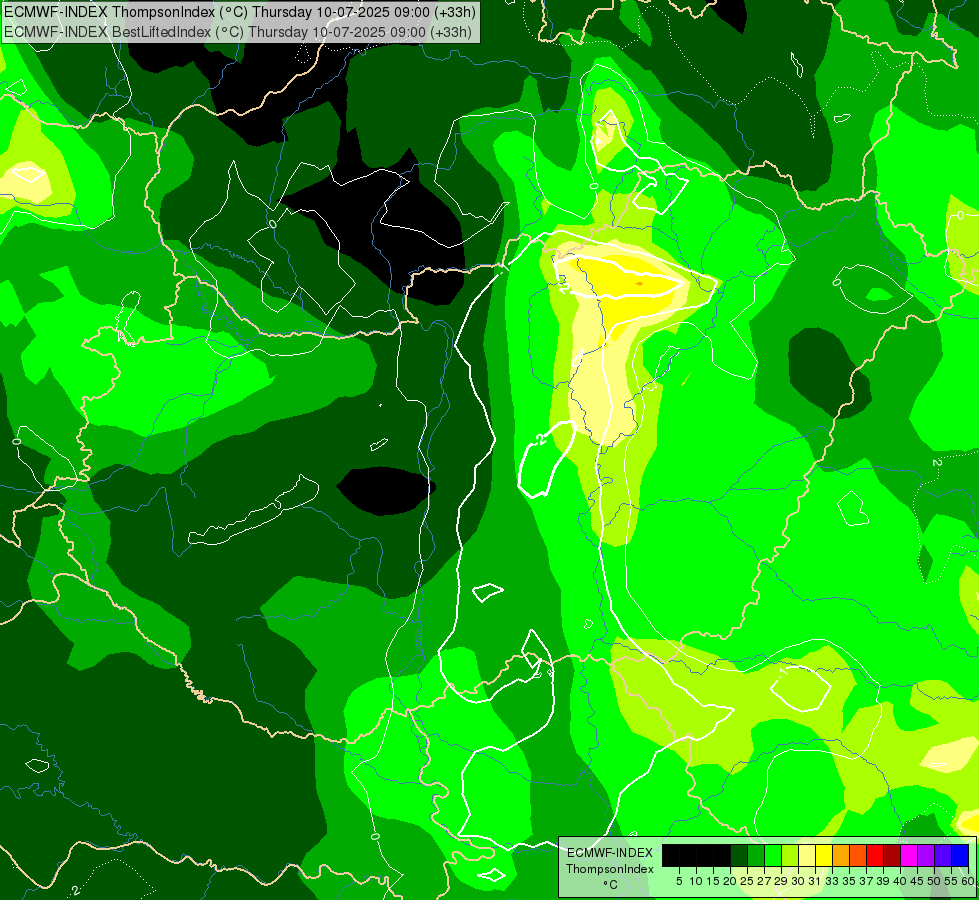
Task: Click the legend scale label "37"
Action: (866, 881)
